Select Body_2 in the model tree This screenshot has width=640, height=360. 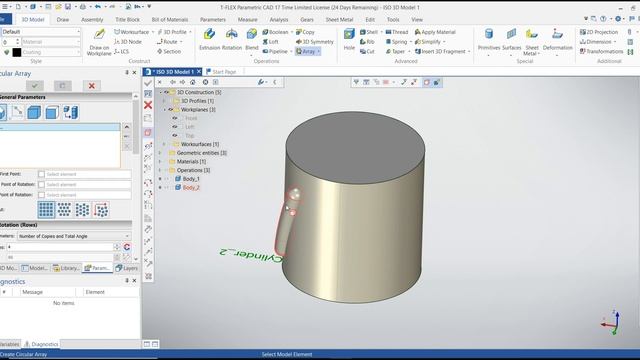point(191,188)
